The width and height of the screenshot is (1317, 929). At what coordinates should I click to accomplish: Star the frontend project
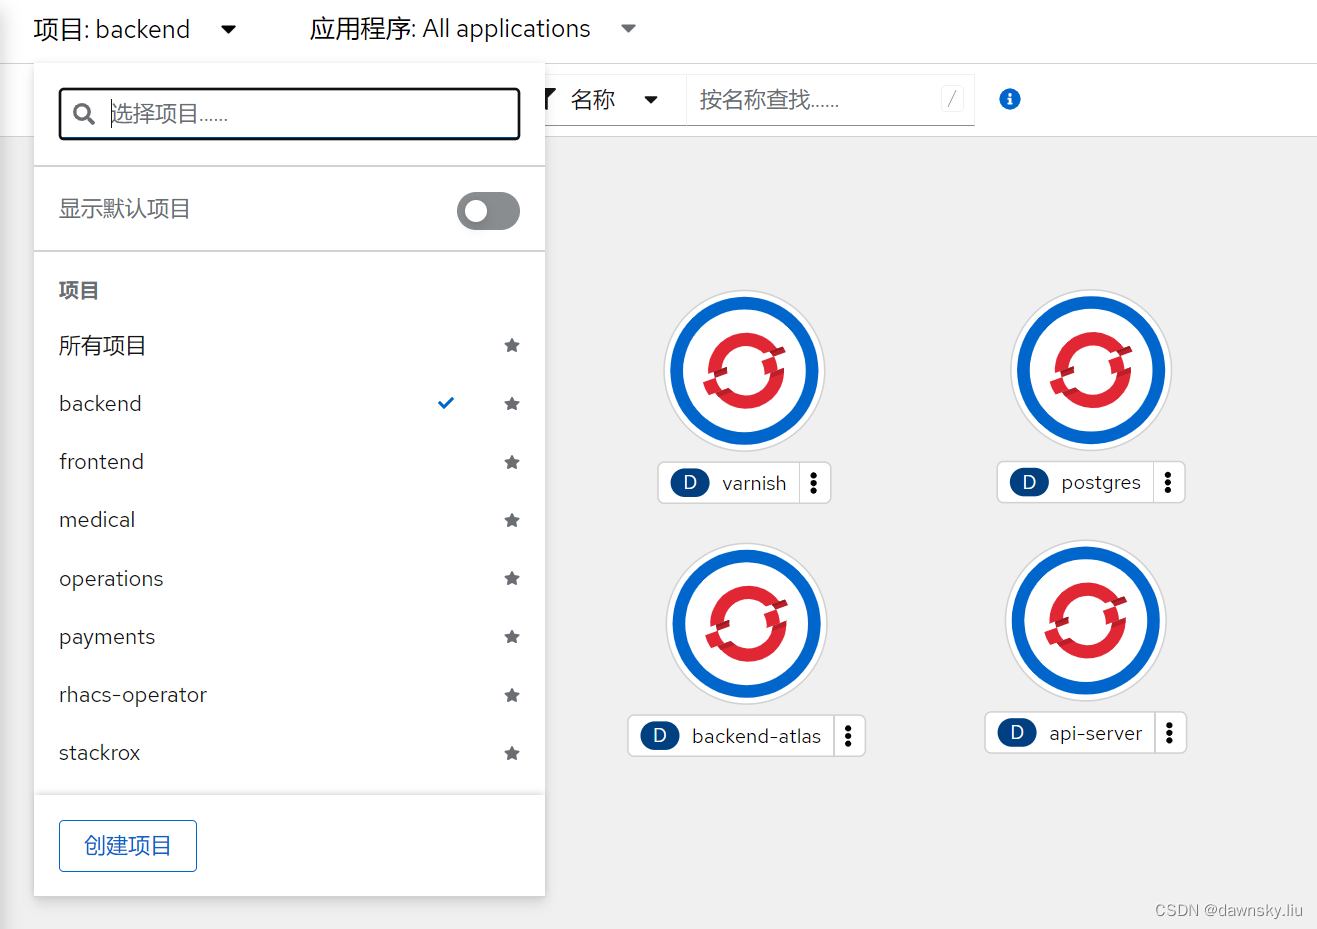pyautogui.click(x=512, y=462)
